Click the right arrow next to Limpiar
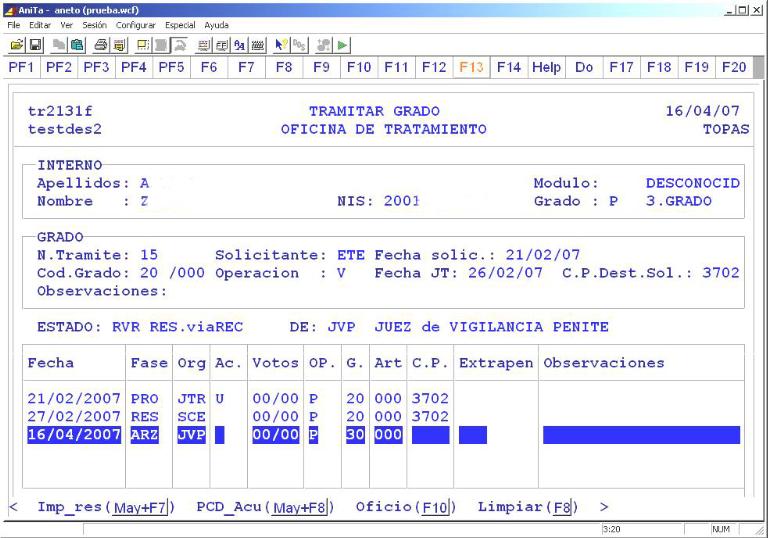This screenshot has height=538, width=768. [604, 507]
